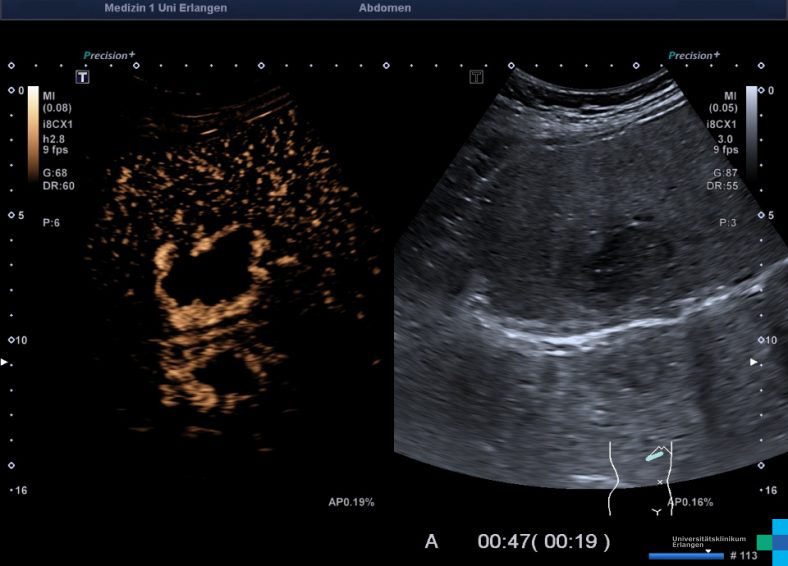Click the blue cine progress bar
This screenshot has height=566, width=788.
tap(685, 556)
